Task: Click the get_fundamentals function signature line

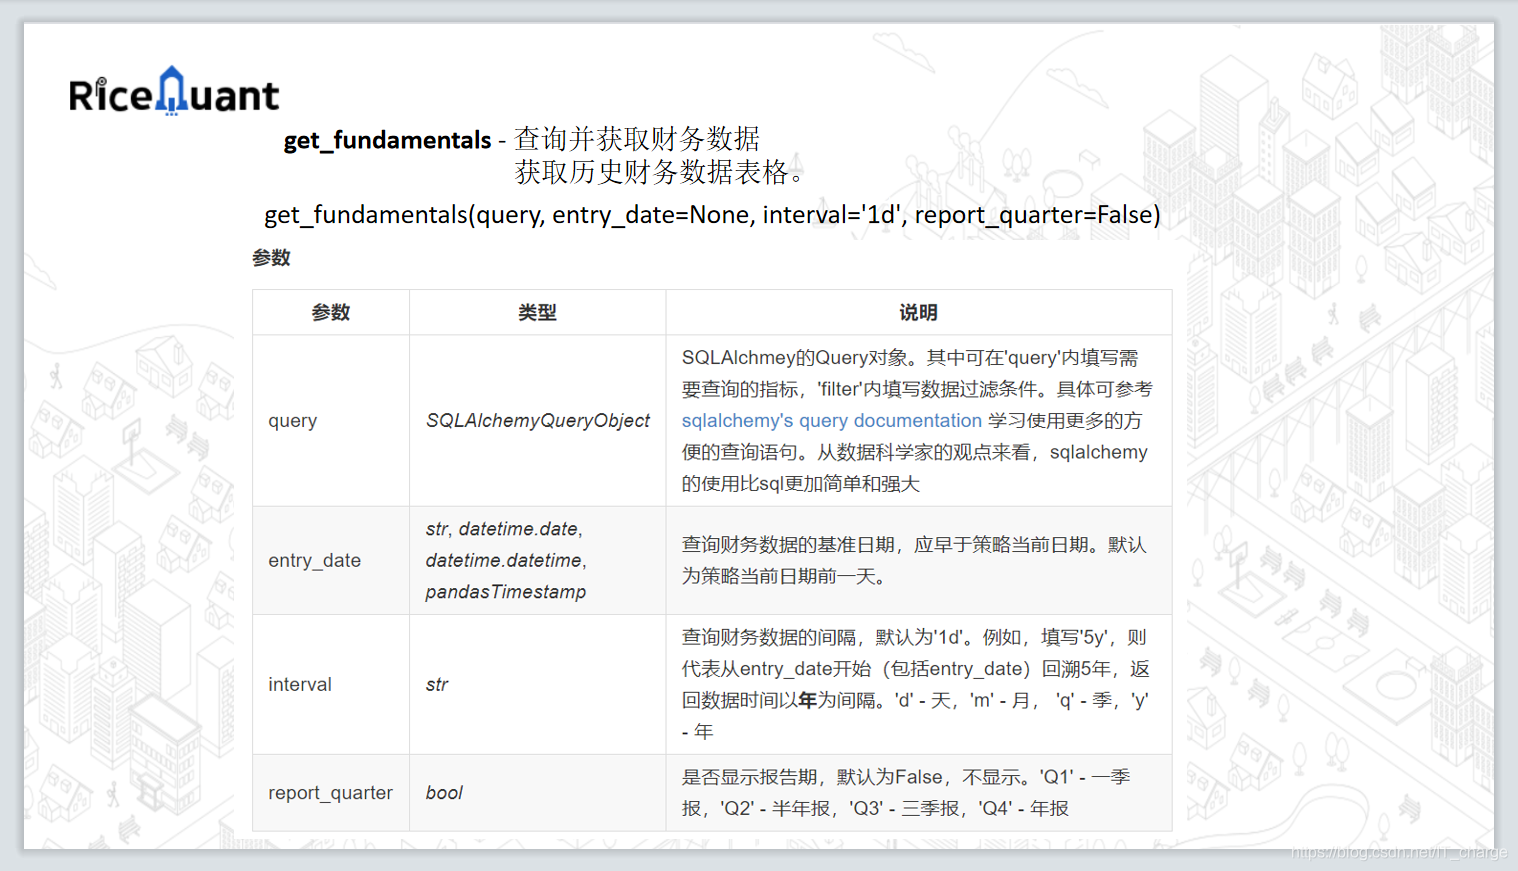Action: point(712,215)
